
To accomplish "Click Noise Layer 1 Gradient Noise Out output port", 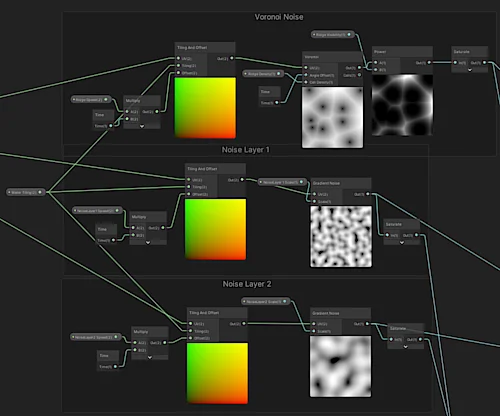I will coord(368,194).
